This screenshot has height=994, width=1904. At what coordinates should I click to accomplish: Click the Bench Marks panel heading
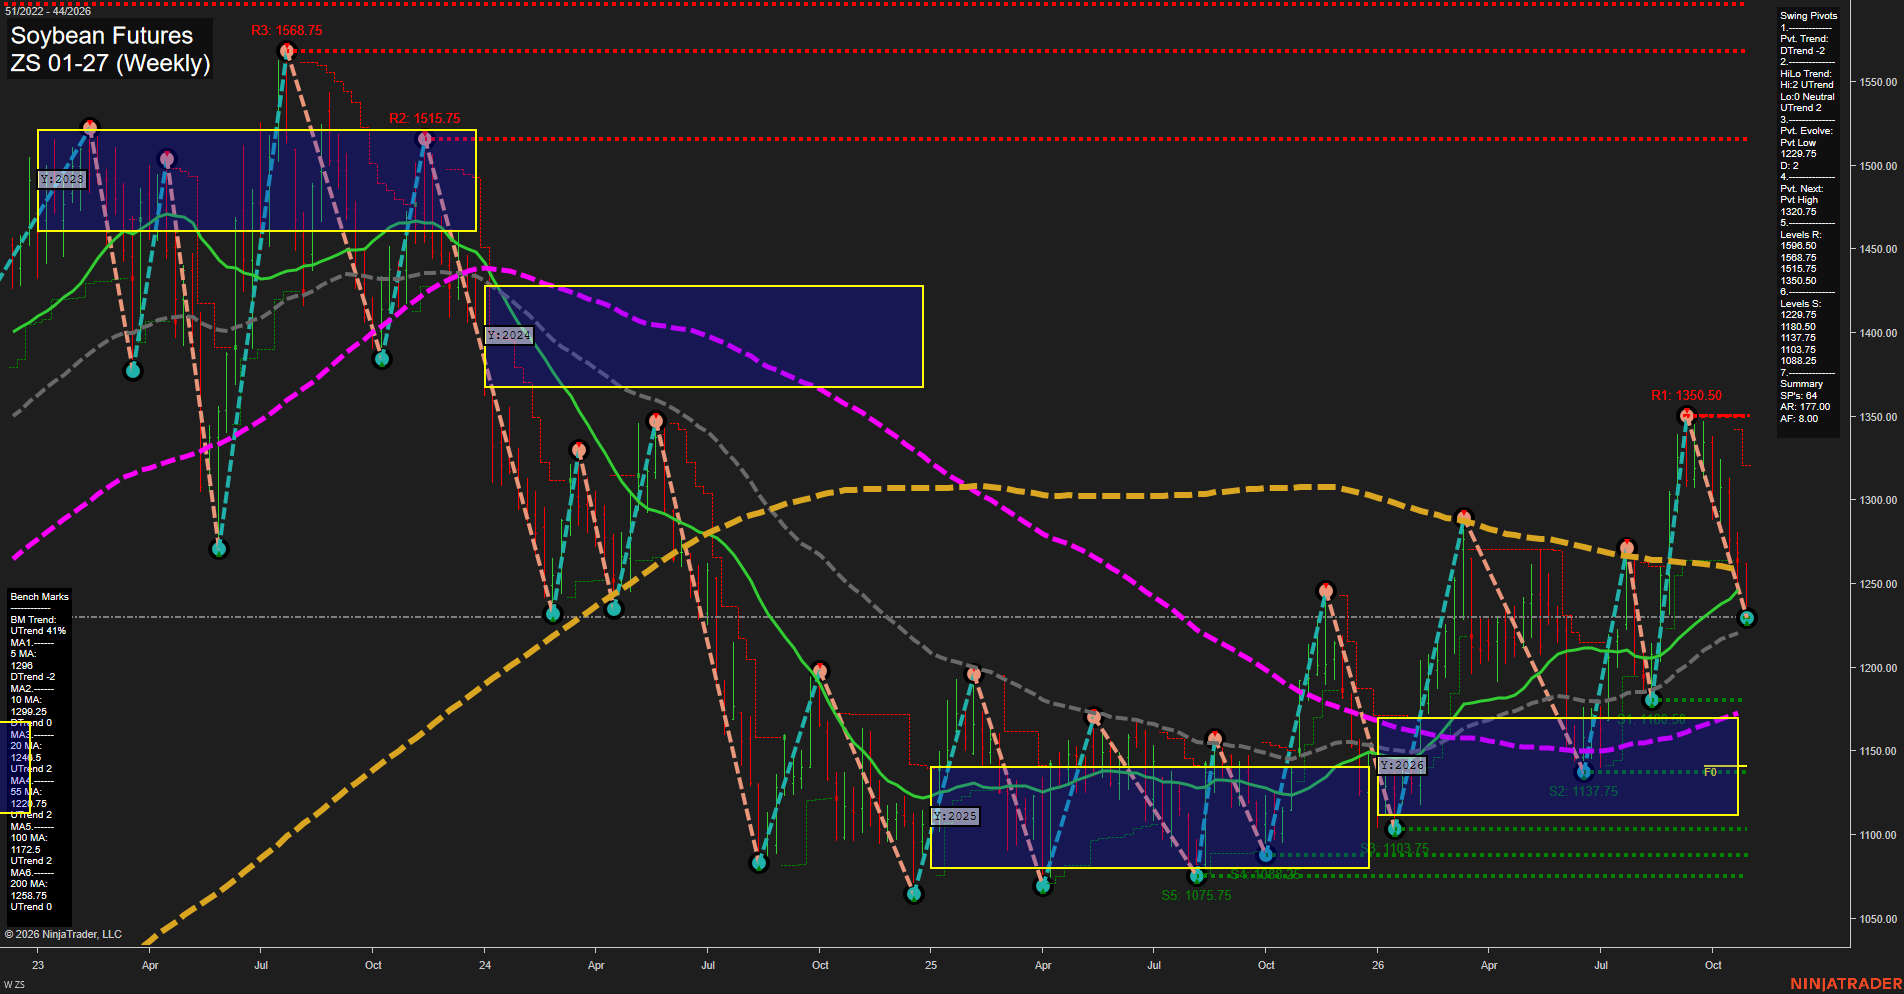40,597
